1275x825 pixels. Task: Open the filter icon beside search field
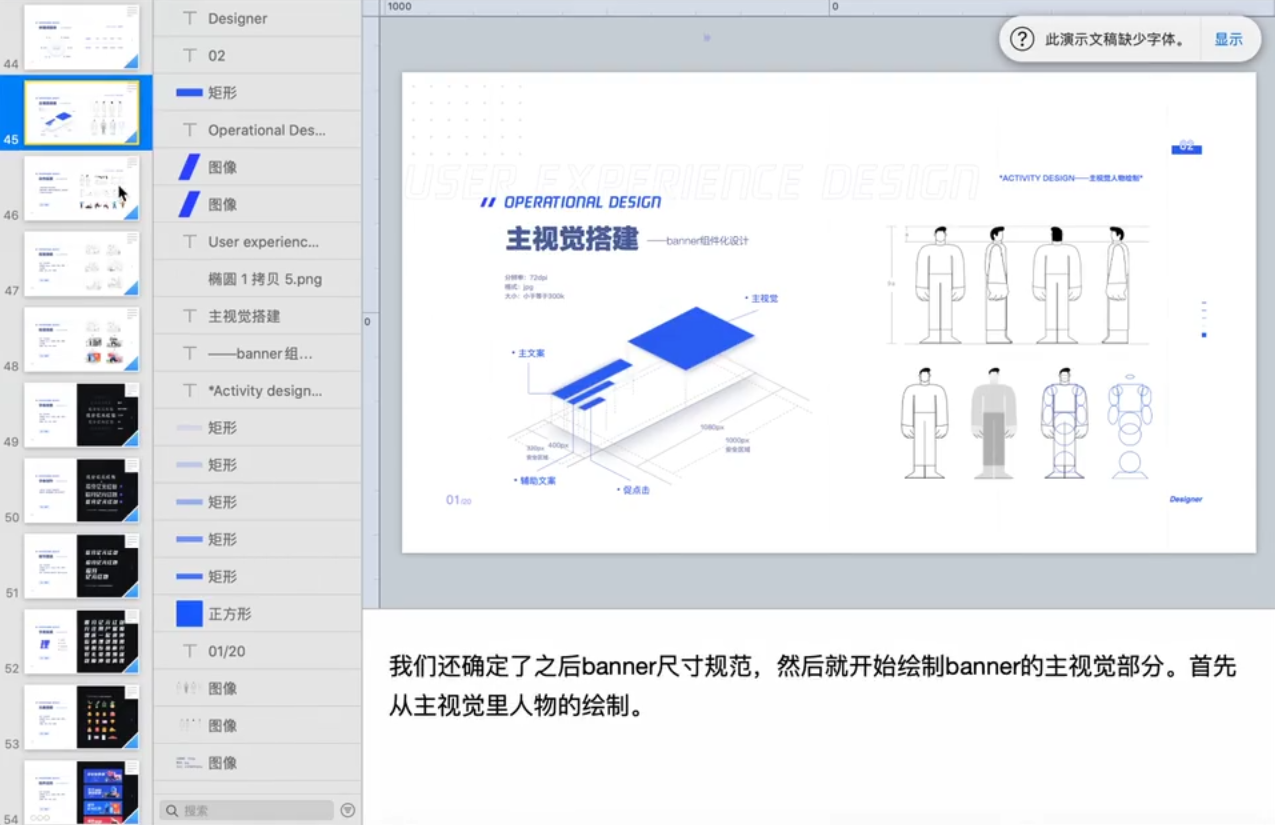[347, 810]
